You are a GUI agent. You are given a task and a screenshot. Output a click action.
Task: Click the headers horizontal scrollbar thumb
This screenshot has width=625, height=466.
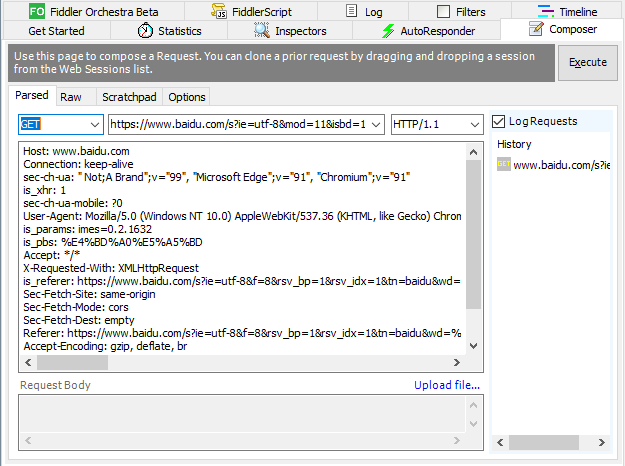point(72,362)
